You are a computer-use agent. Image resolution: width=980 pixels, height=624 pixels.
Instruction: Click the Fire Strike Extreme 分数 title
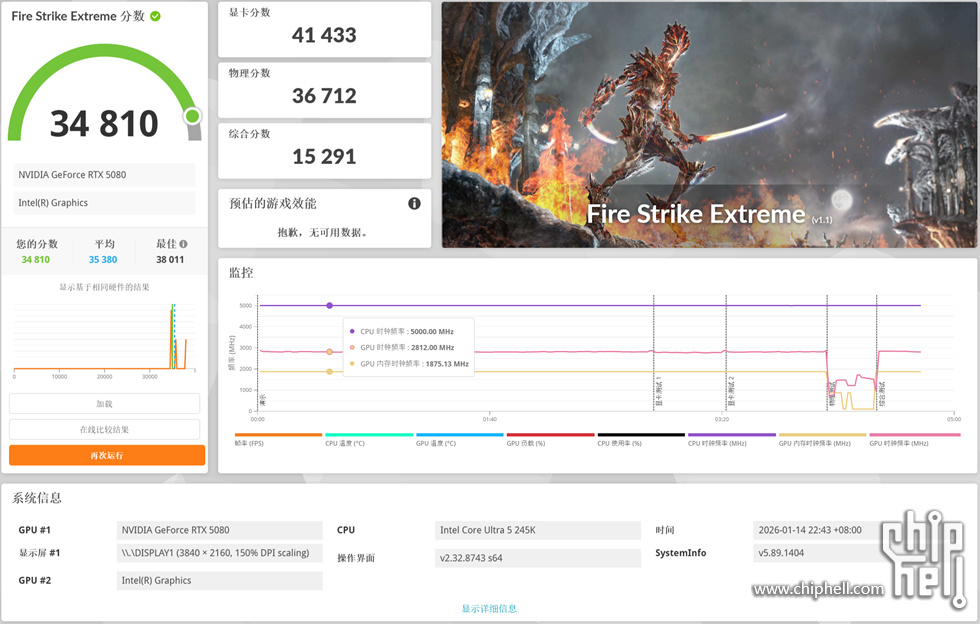[78, 16]
